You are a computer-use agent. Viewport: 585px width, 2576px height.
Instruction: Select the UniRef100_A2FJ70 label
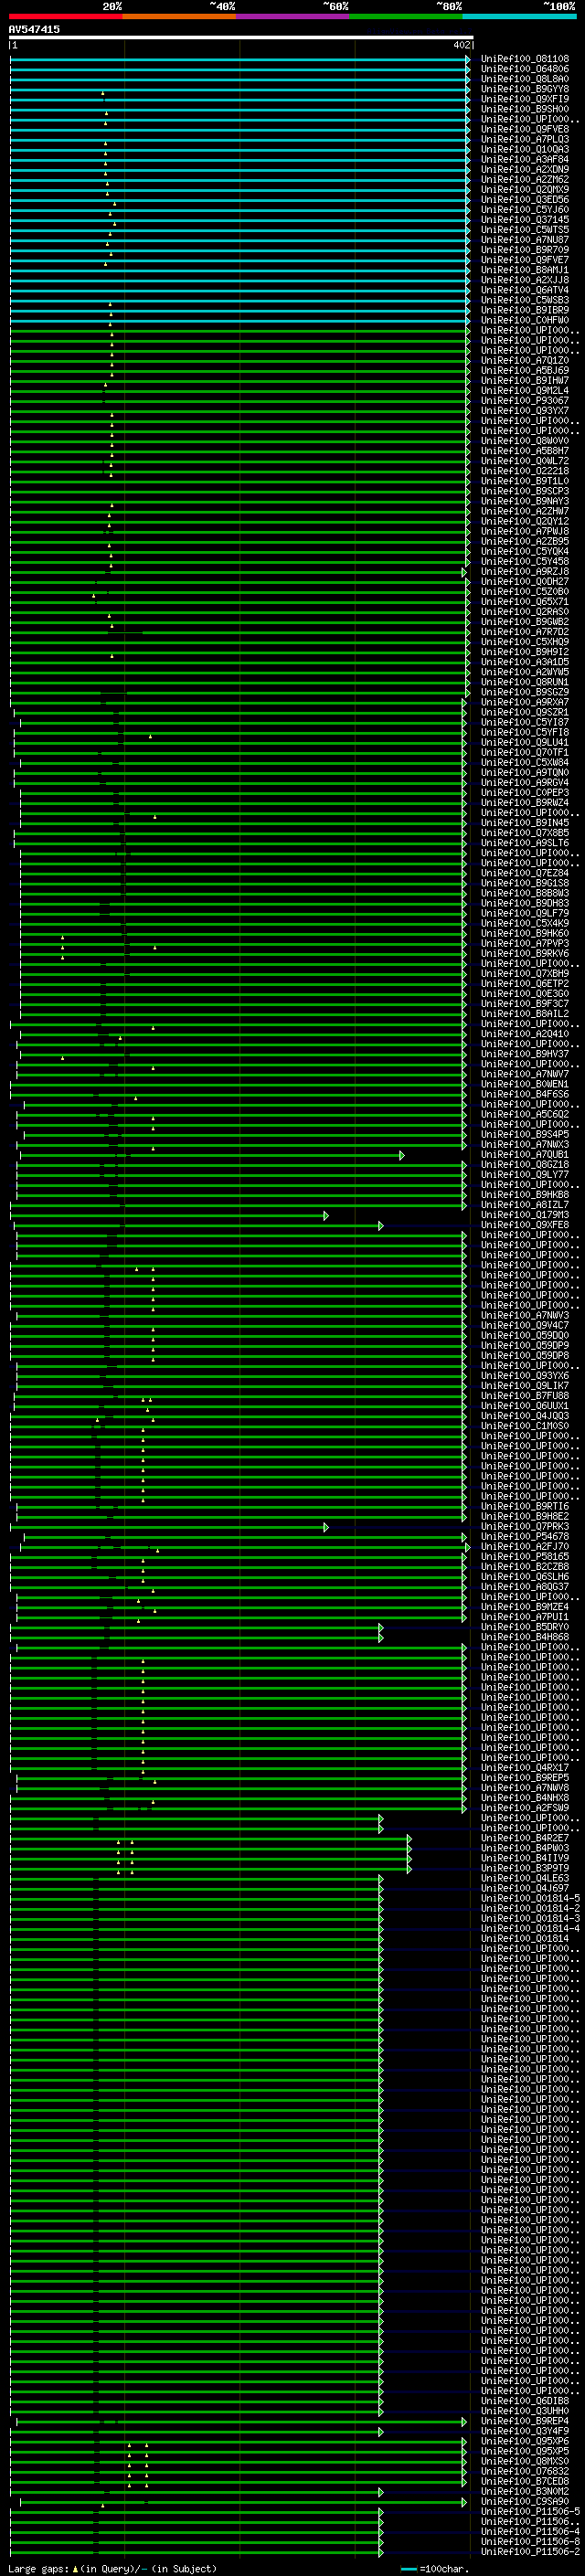click(x=525, y=1546)
